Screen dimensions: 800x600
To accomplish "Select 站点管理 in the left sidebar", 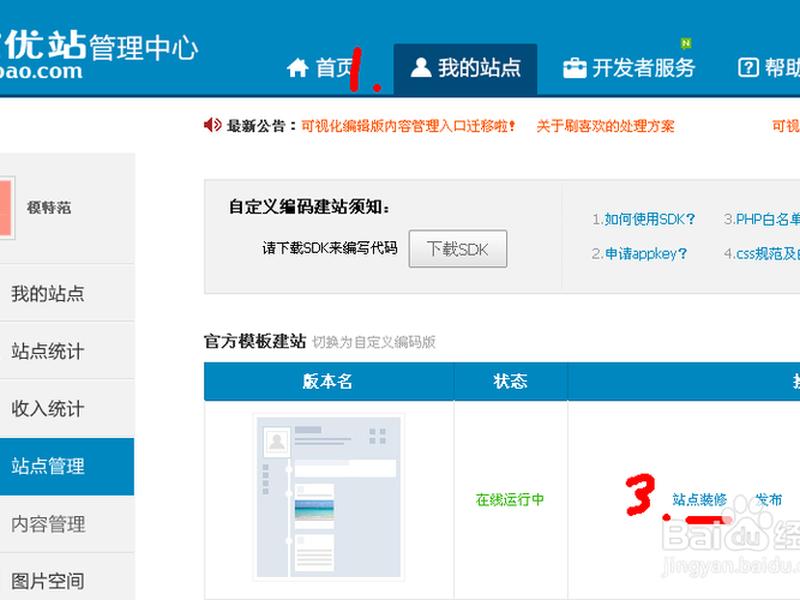I will [x=67, y=466].
